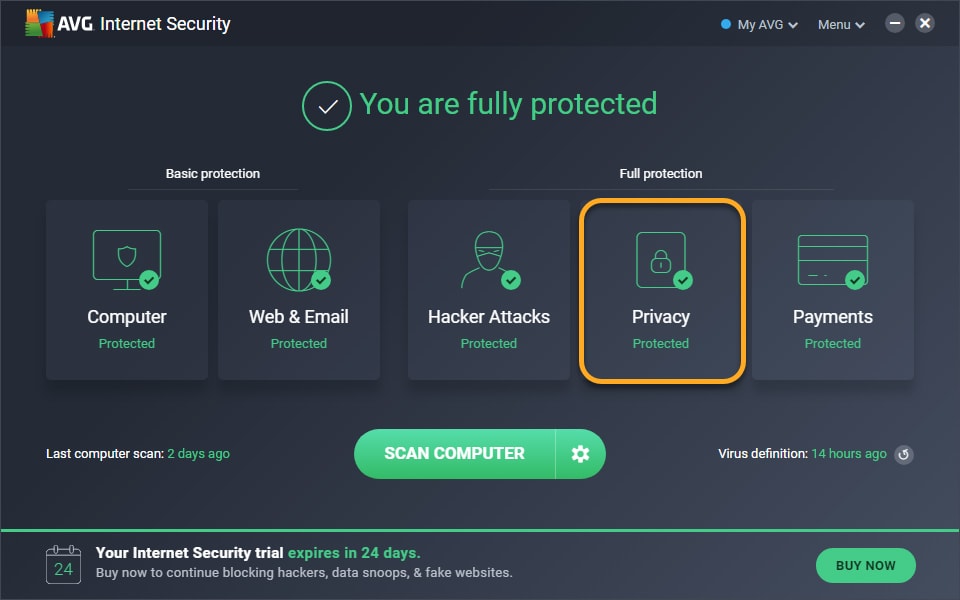Open the Computer protection tile
The image size is (960, 600).
126,290
